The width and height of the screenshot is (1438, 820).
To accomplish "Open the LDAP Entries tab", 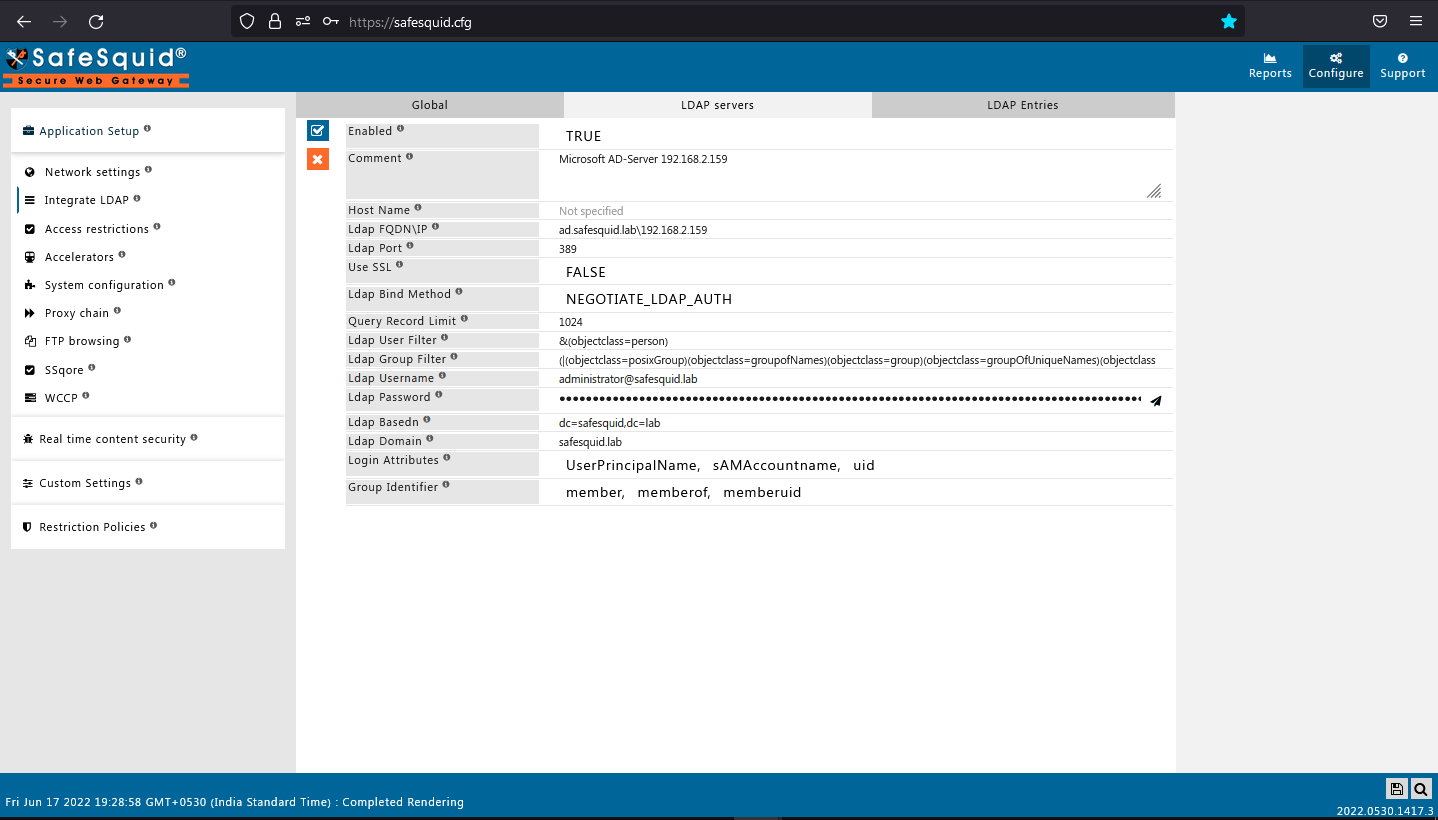I will (1023, 104).
